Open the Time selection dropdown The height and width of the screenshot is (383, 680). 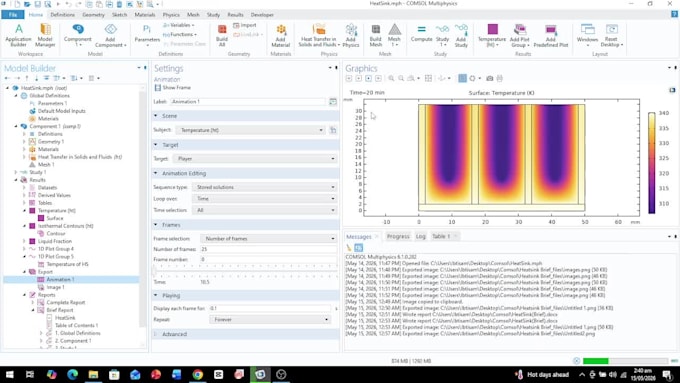(265, 210)
